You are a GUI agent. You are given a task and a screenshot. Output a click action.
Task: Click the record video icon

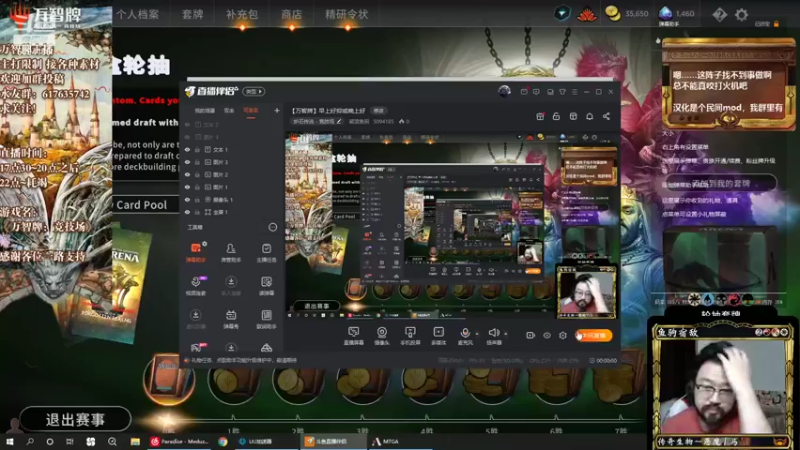pyautogui.click(x=530, y=335)
